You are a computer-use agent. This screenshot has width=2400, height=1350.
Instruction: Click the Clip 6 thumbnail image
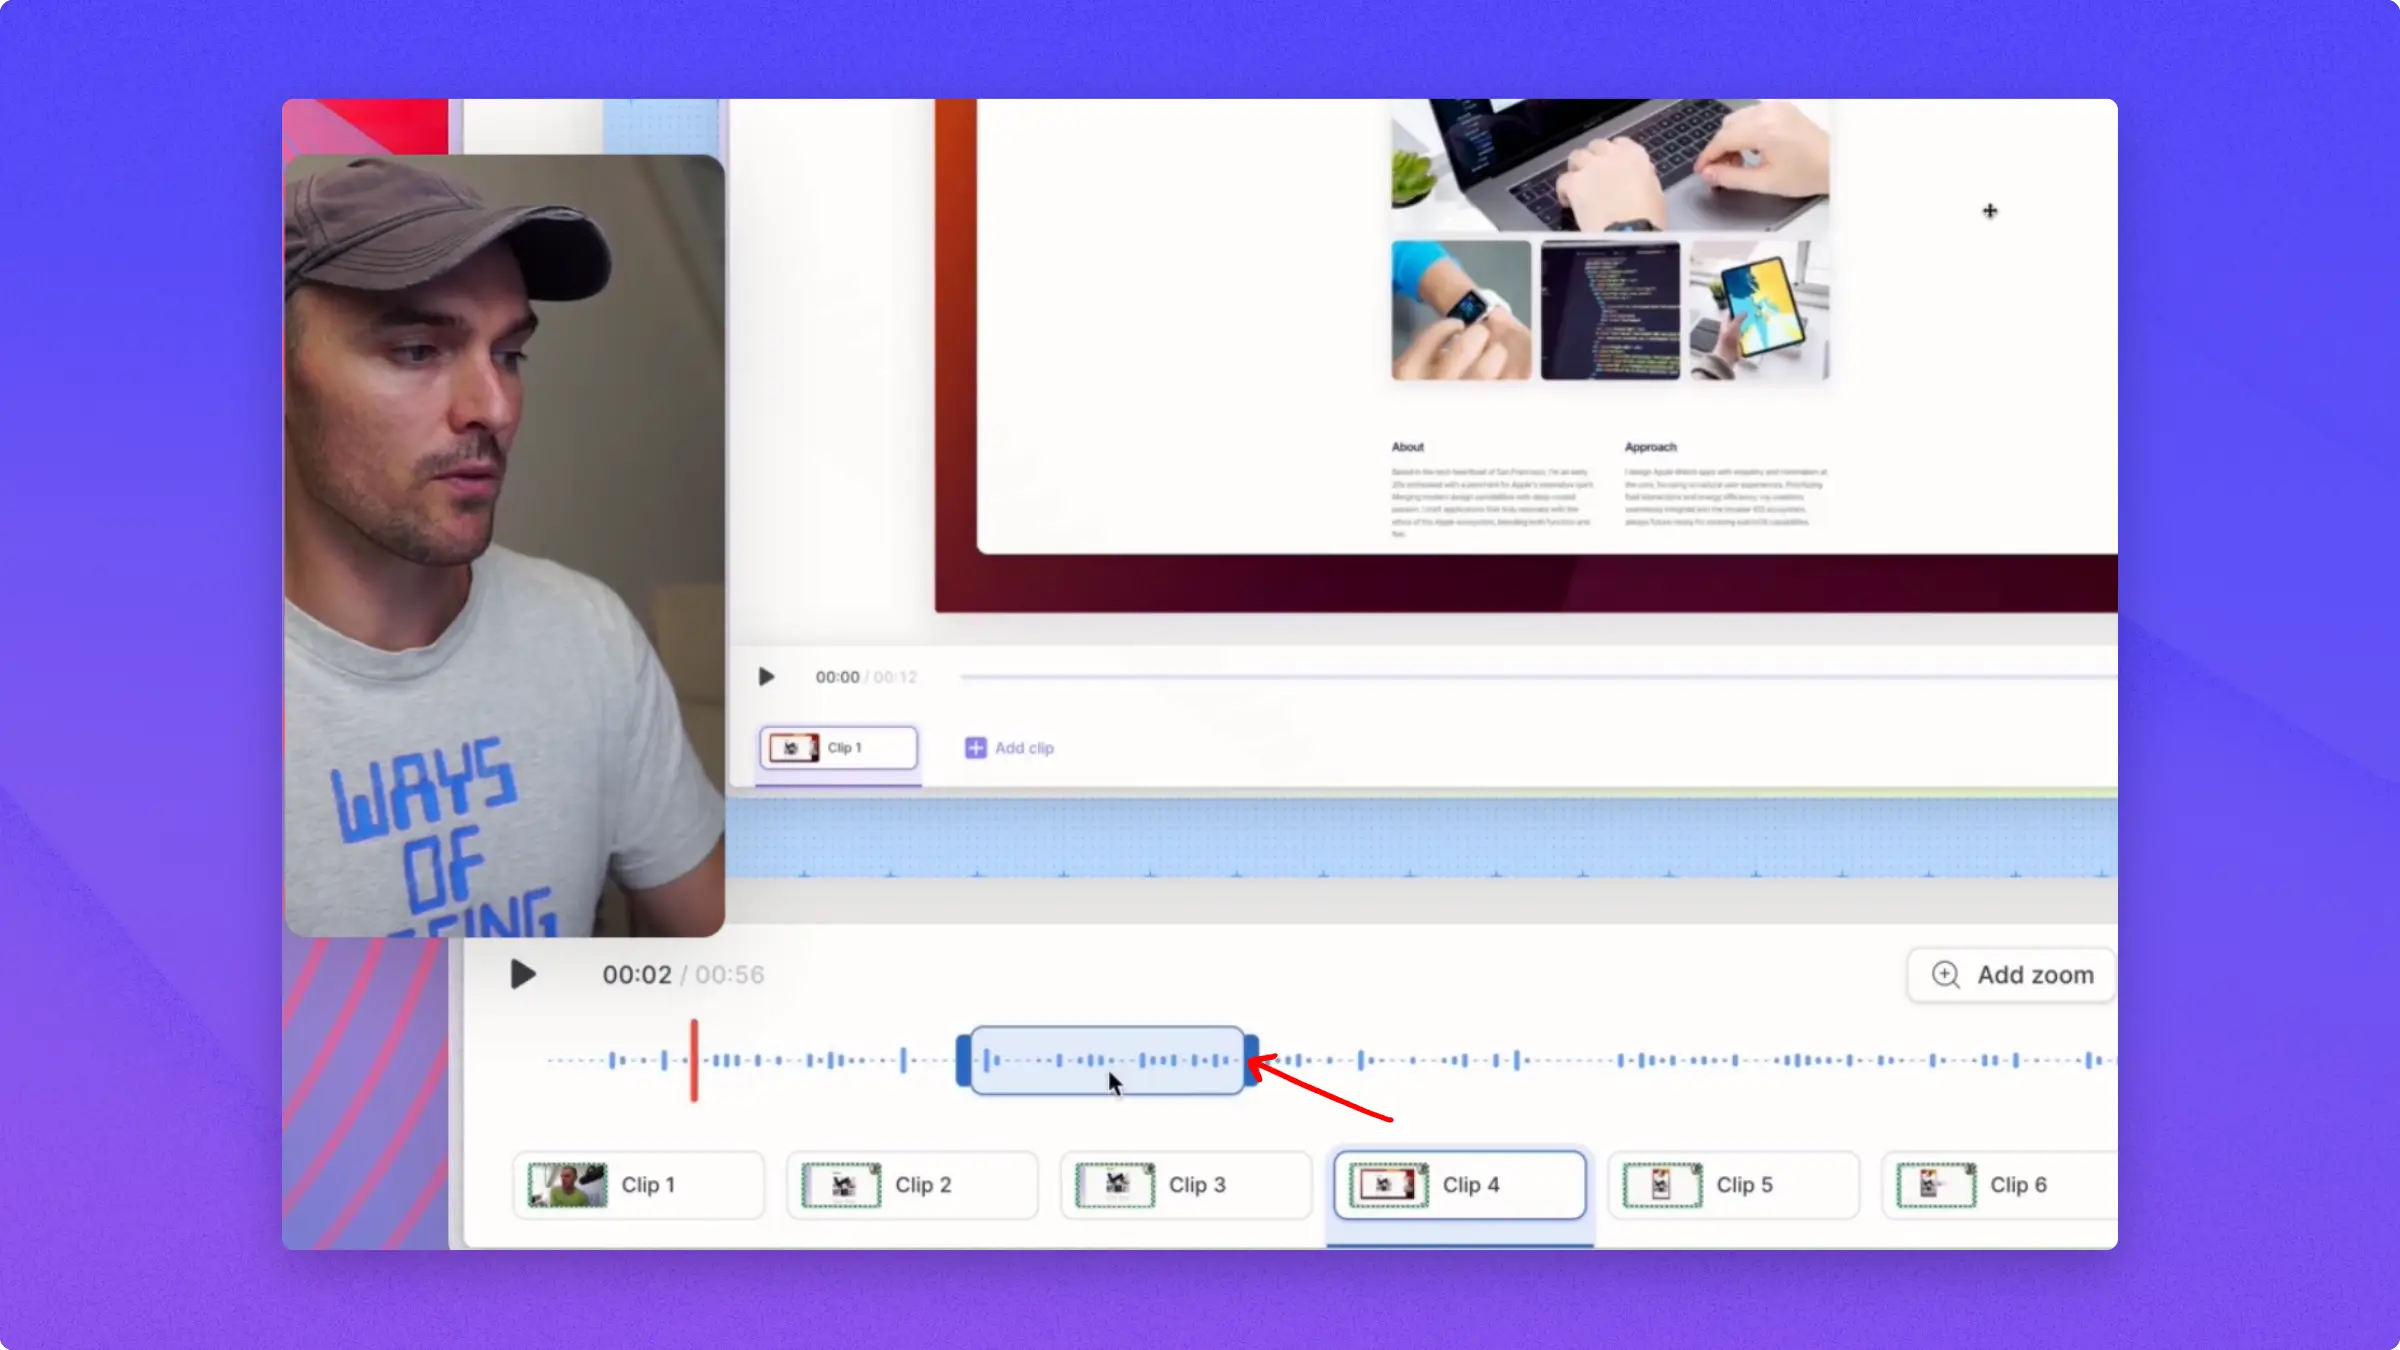click(x=1936, y=1185)
